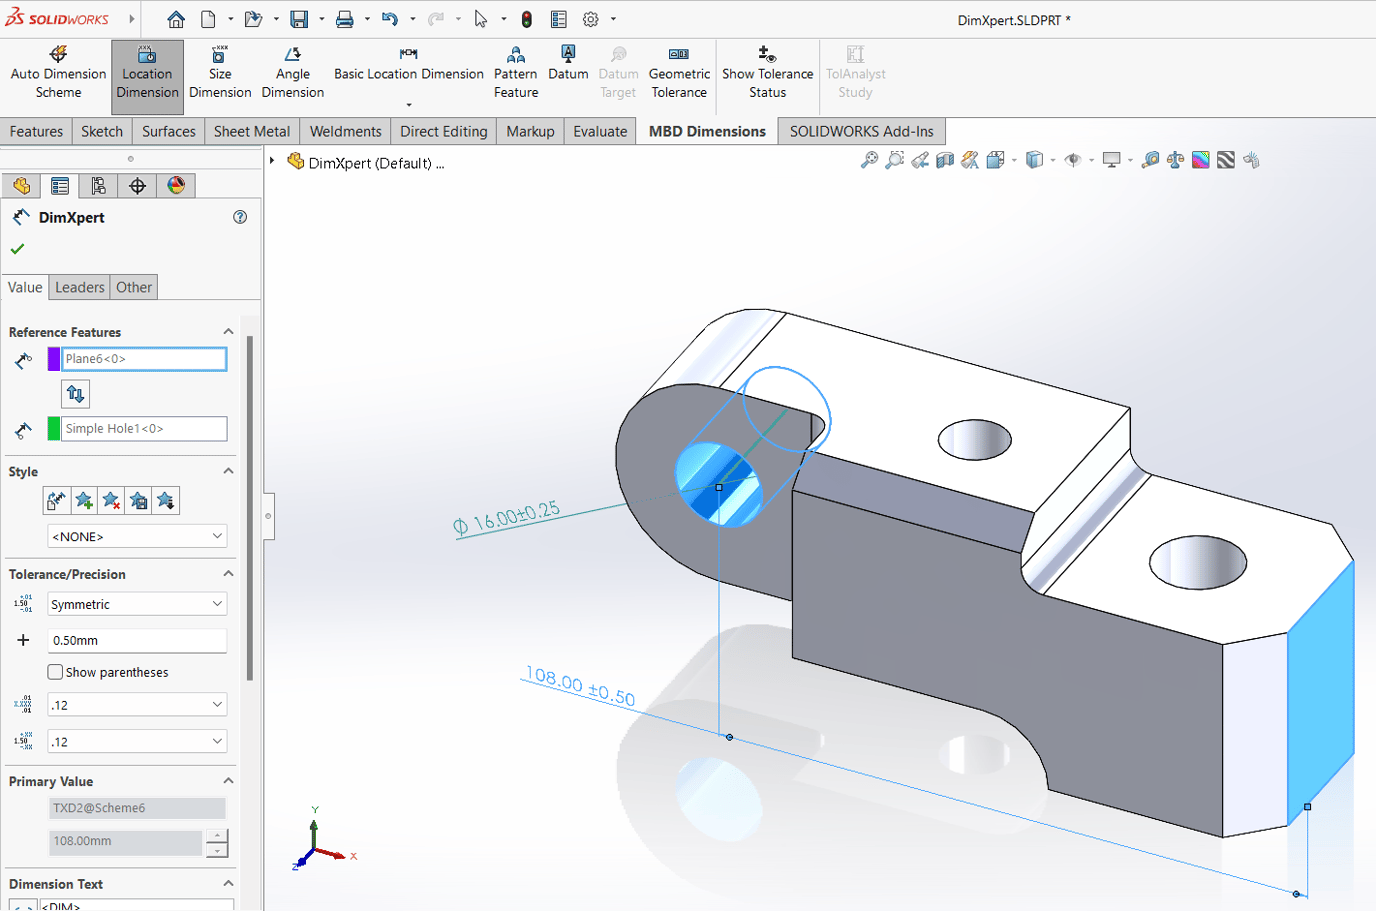This screenshot has width=1376, height=911.
Task: Select the Pattern Feature tool
Action: coord(515,70)
